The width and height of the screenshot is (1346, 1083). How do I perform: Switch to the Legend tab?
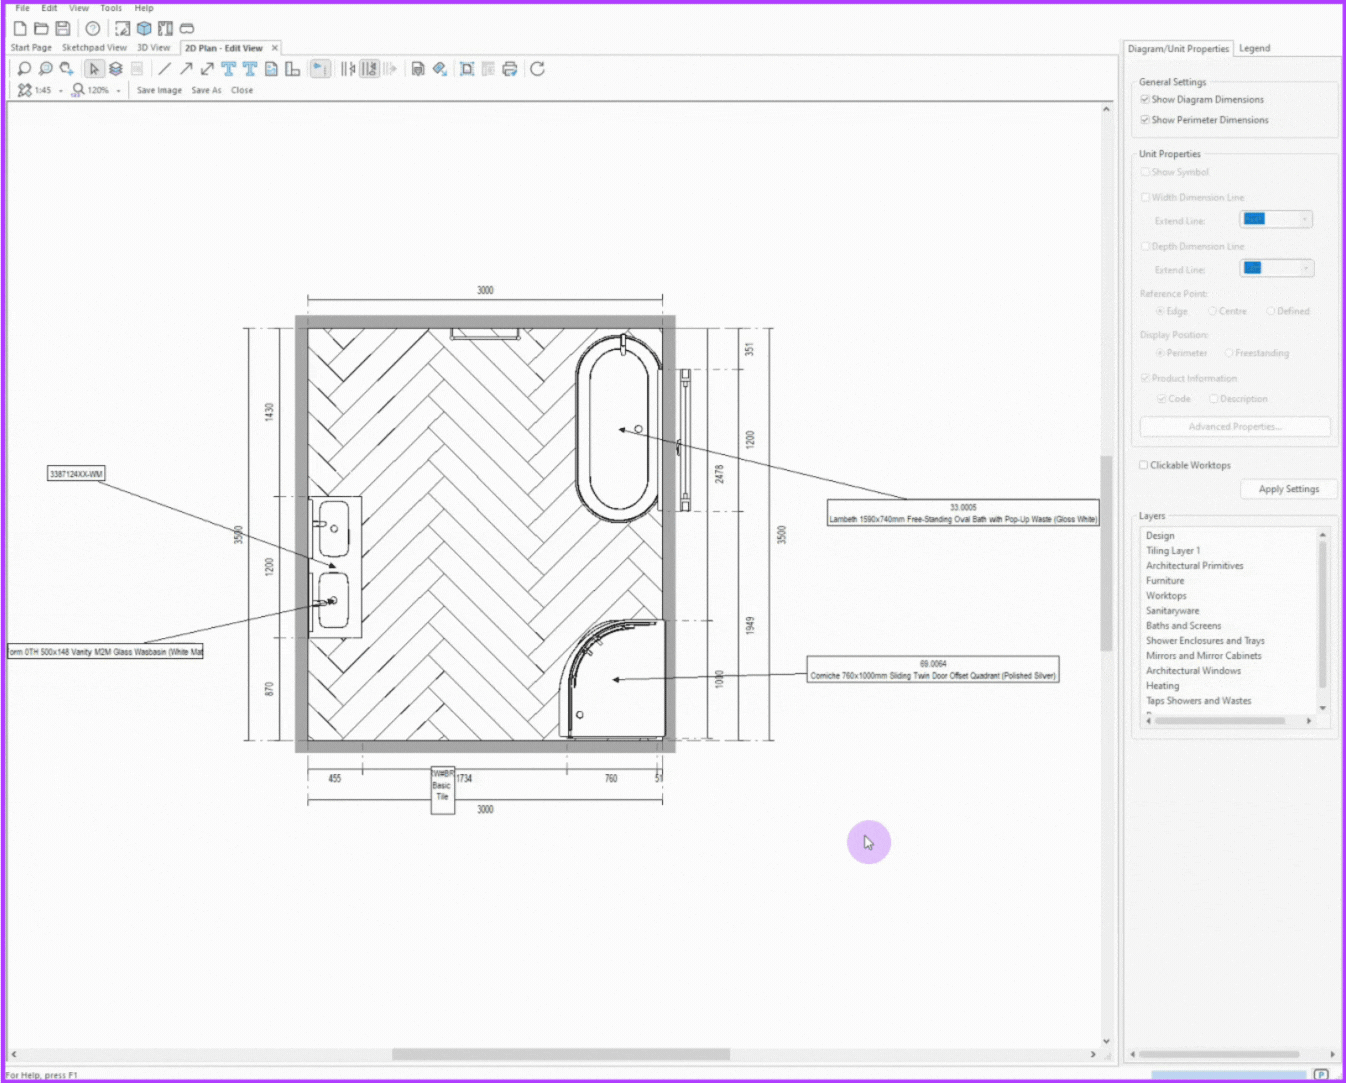[x=1254, y=48]
